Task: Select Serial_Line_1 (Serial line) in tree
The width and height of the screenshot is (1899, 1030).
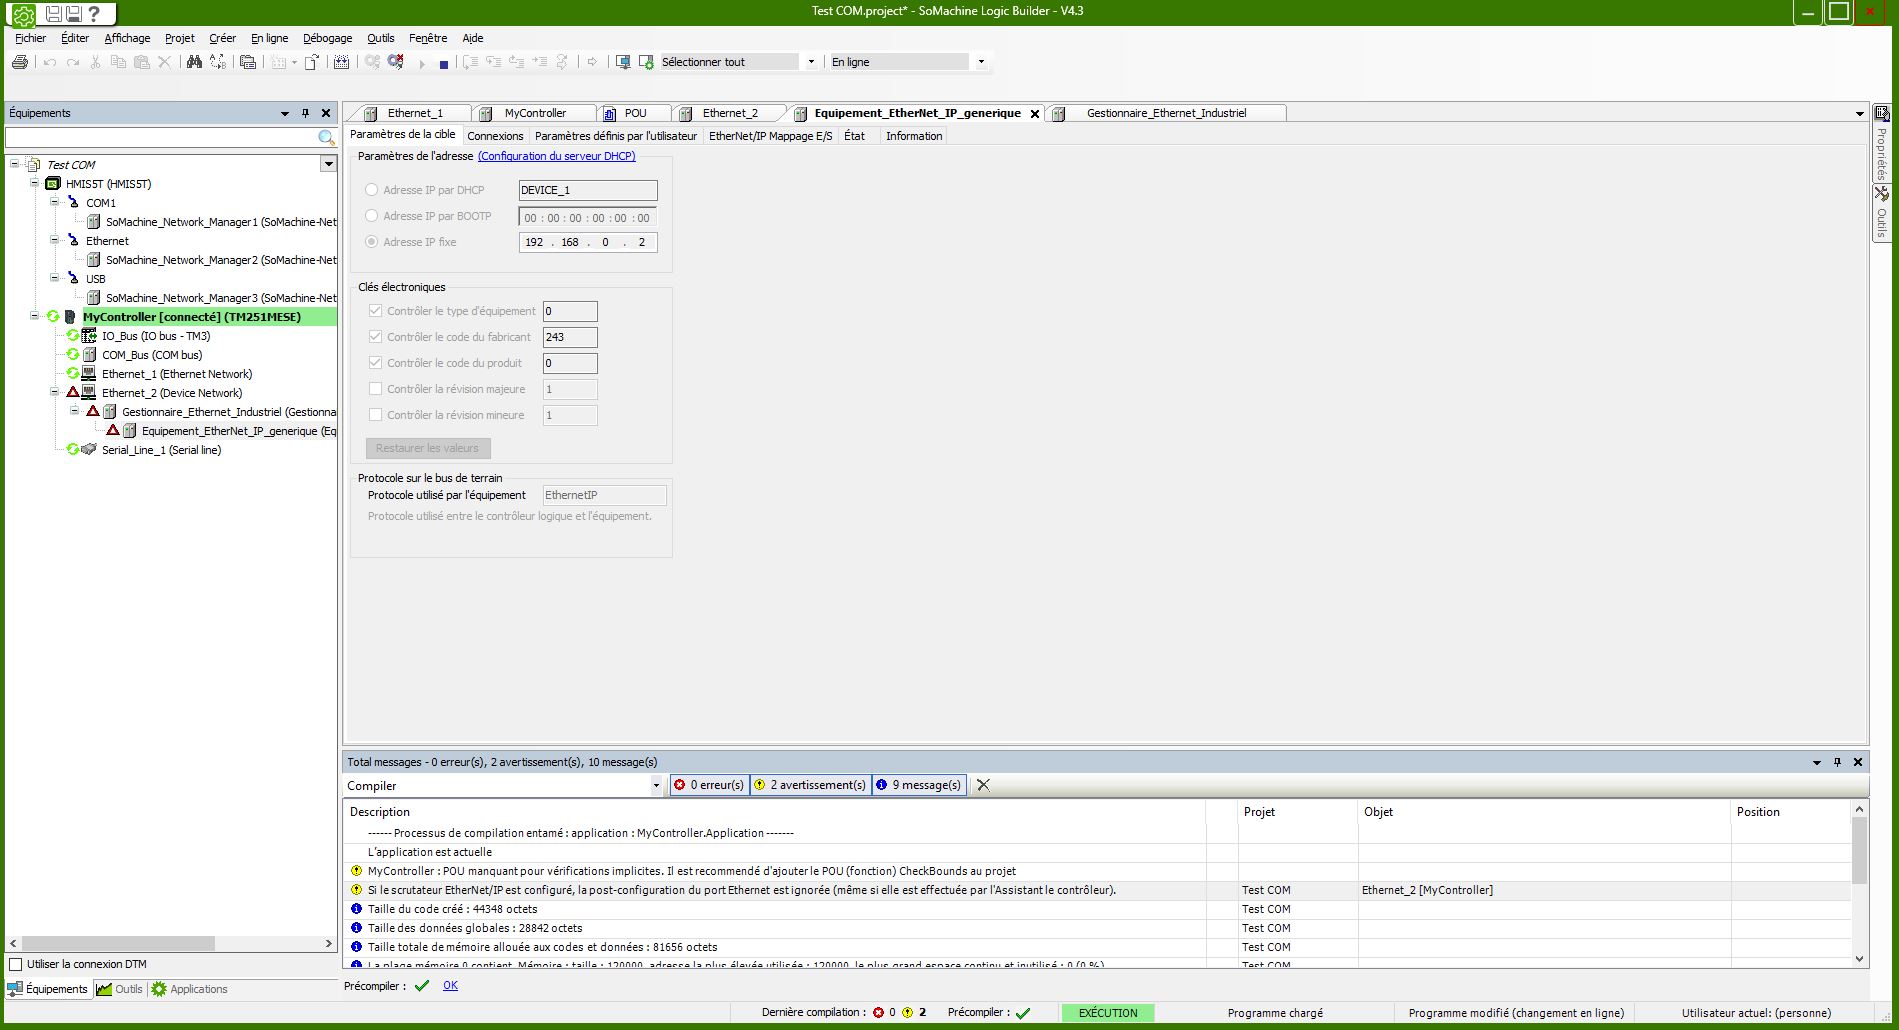Action: pyautogui.click(x=161, y=450)
